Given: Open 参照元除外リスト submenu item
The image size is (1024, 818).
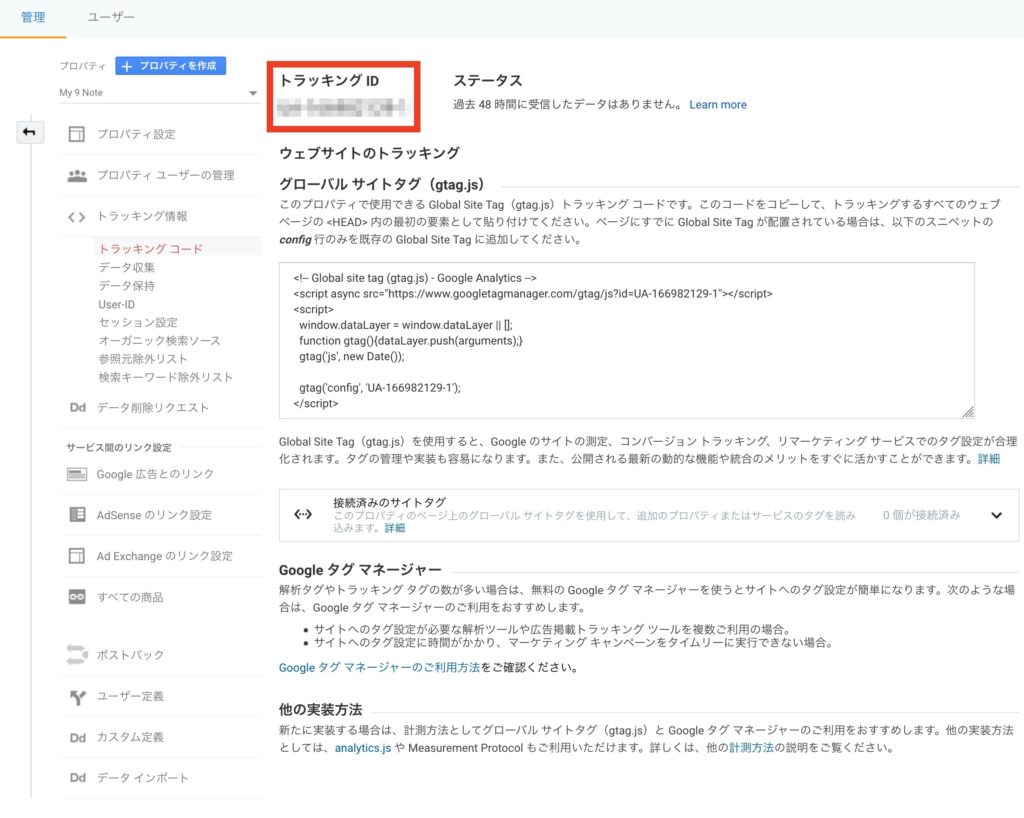Looking at the screenshot, I should pos(143,359).
